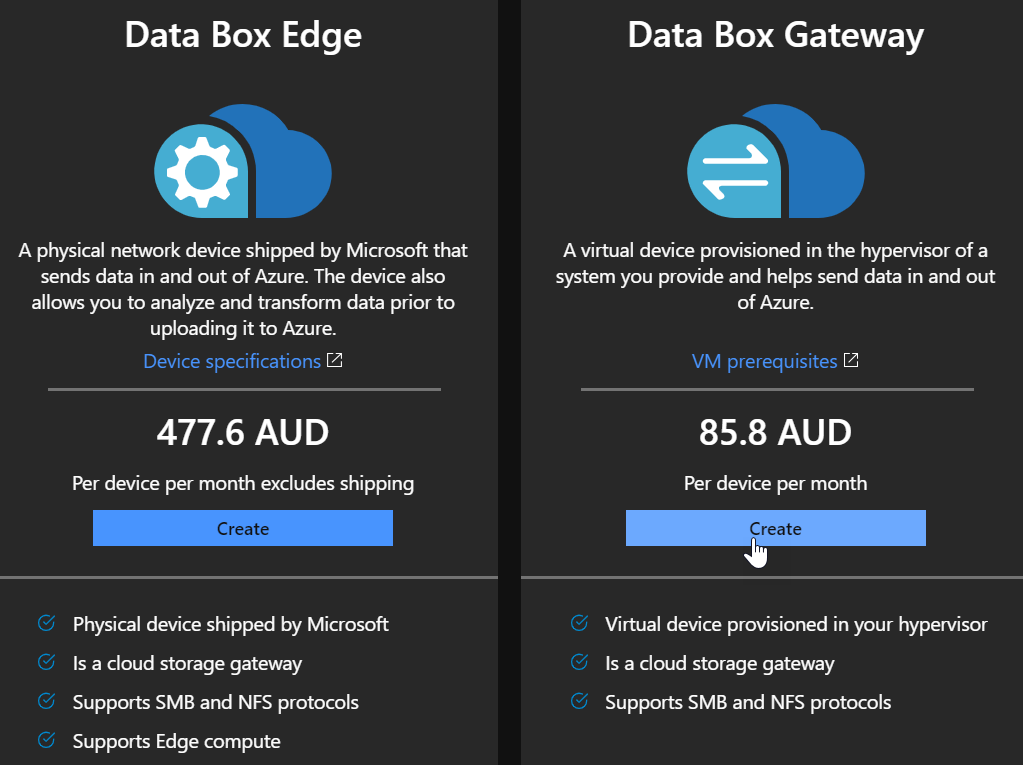Click checkmark icon next to Physical device shipped

coord(46,623)
